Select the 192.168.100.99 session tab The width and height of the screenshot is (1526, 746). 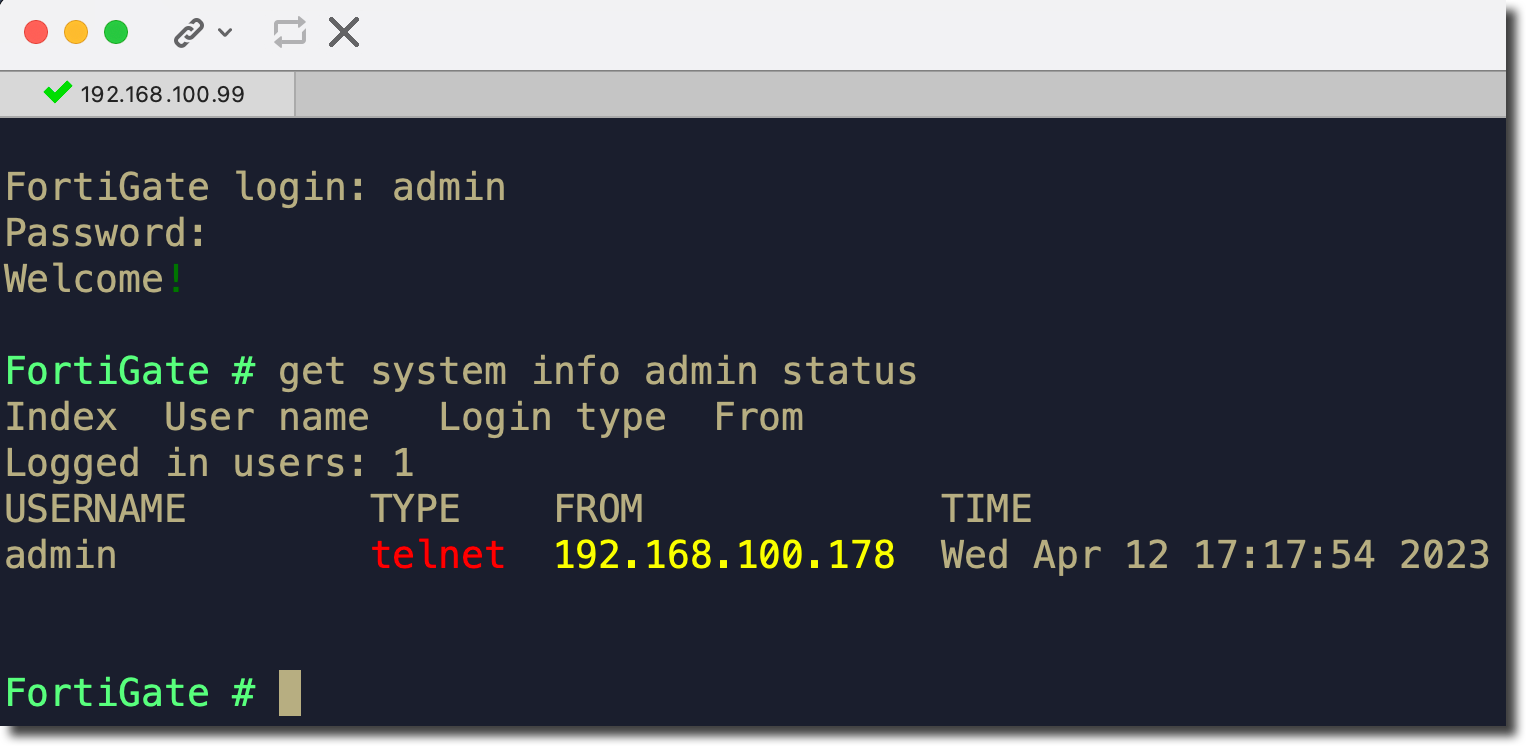click(162, 95)
